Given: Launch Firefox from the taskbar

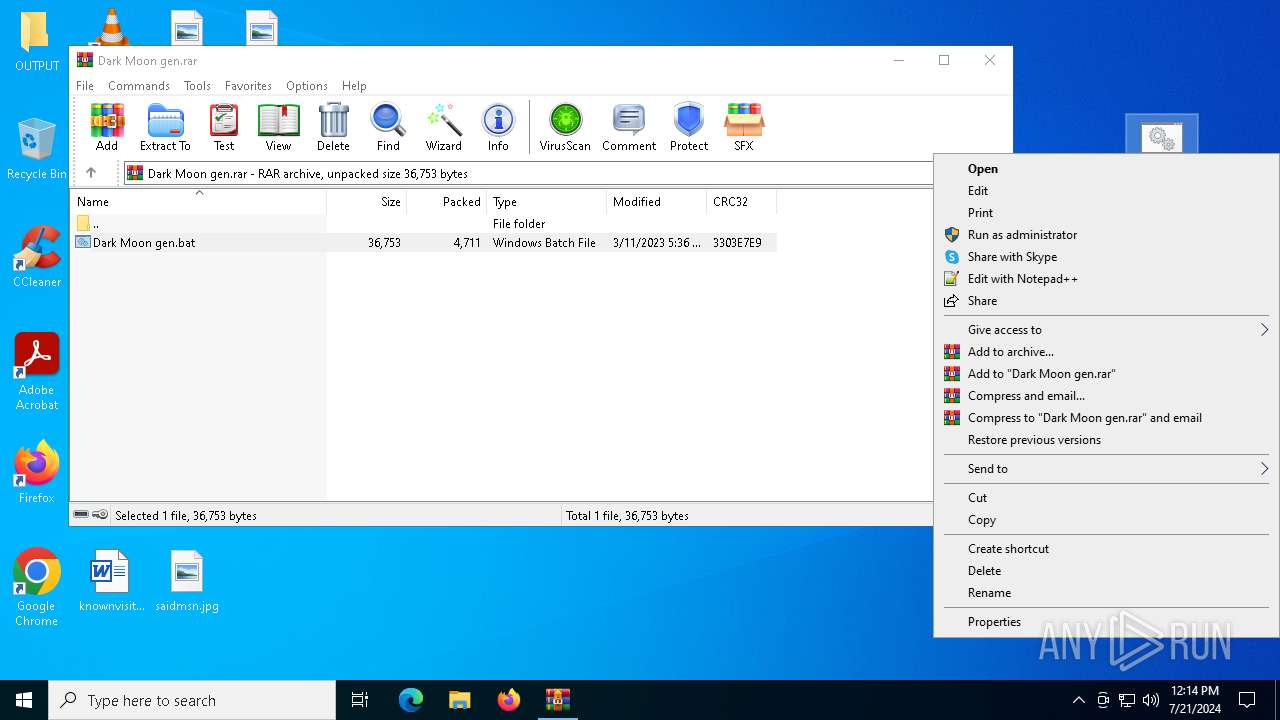Looking at the screenshot, I should (509, 700).
